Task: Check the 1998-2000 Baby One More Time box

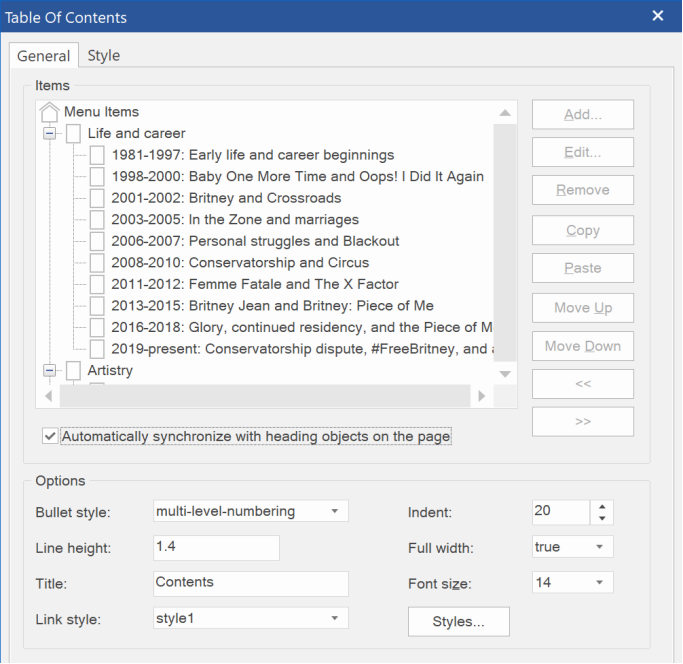Action: (x=97, y=176)
